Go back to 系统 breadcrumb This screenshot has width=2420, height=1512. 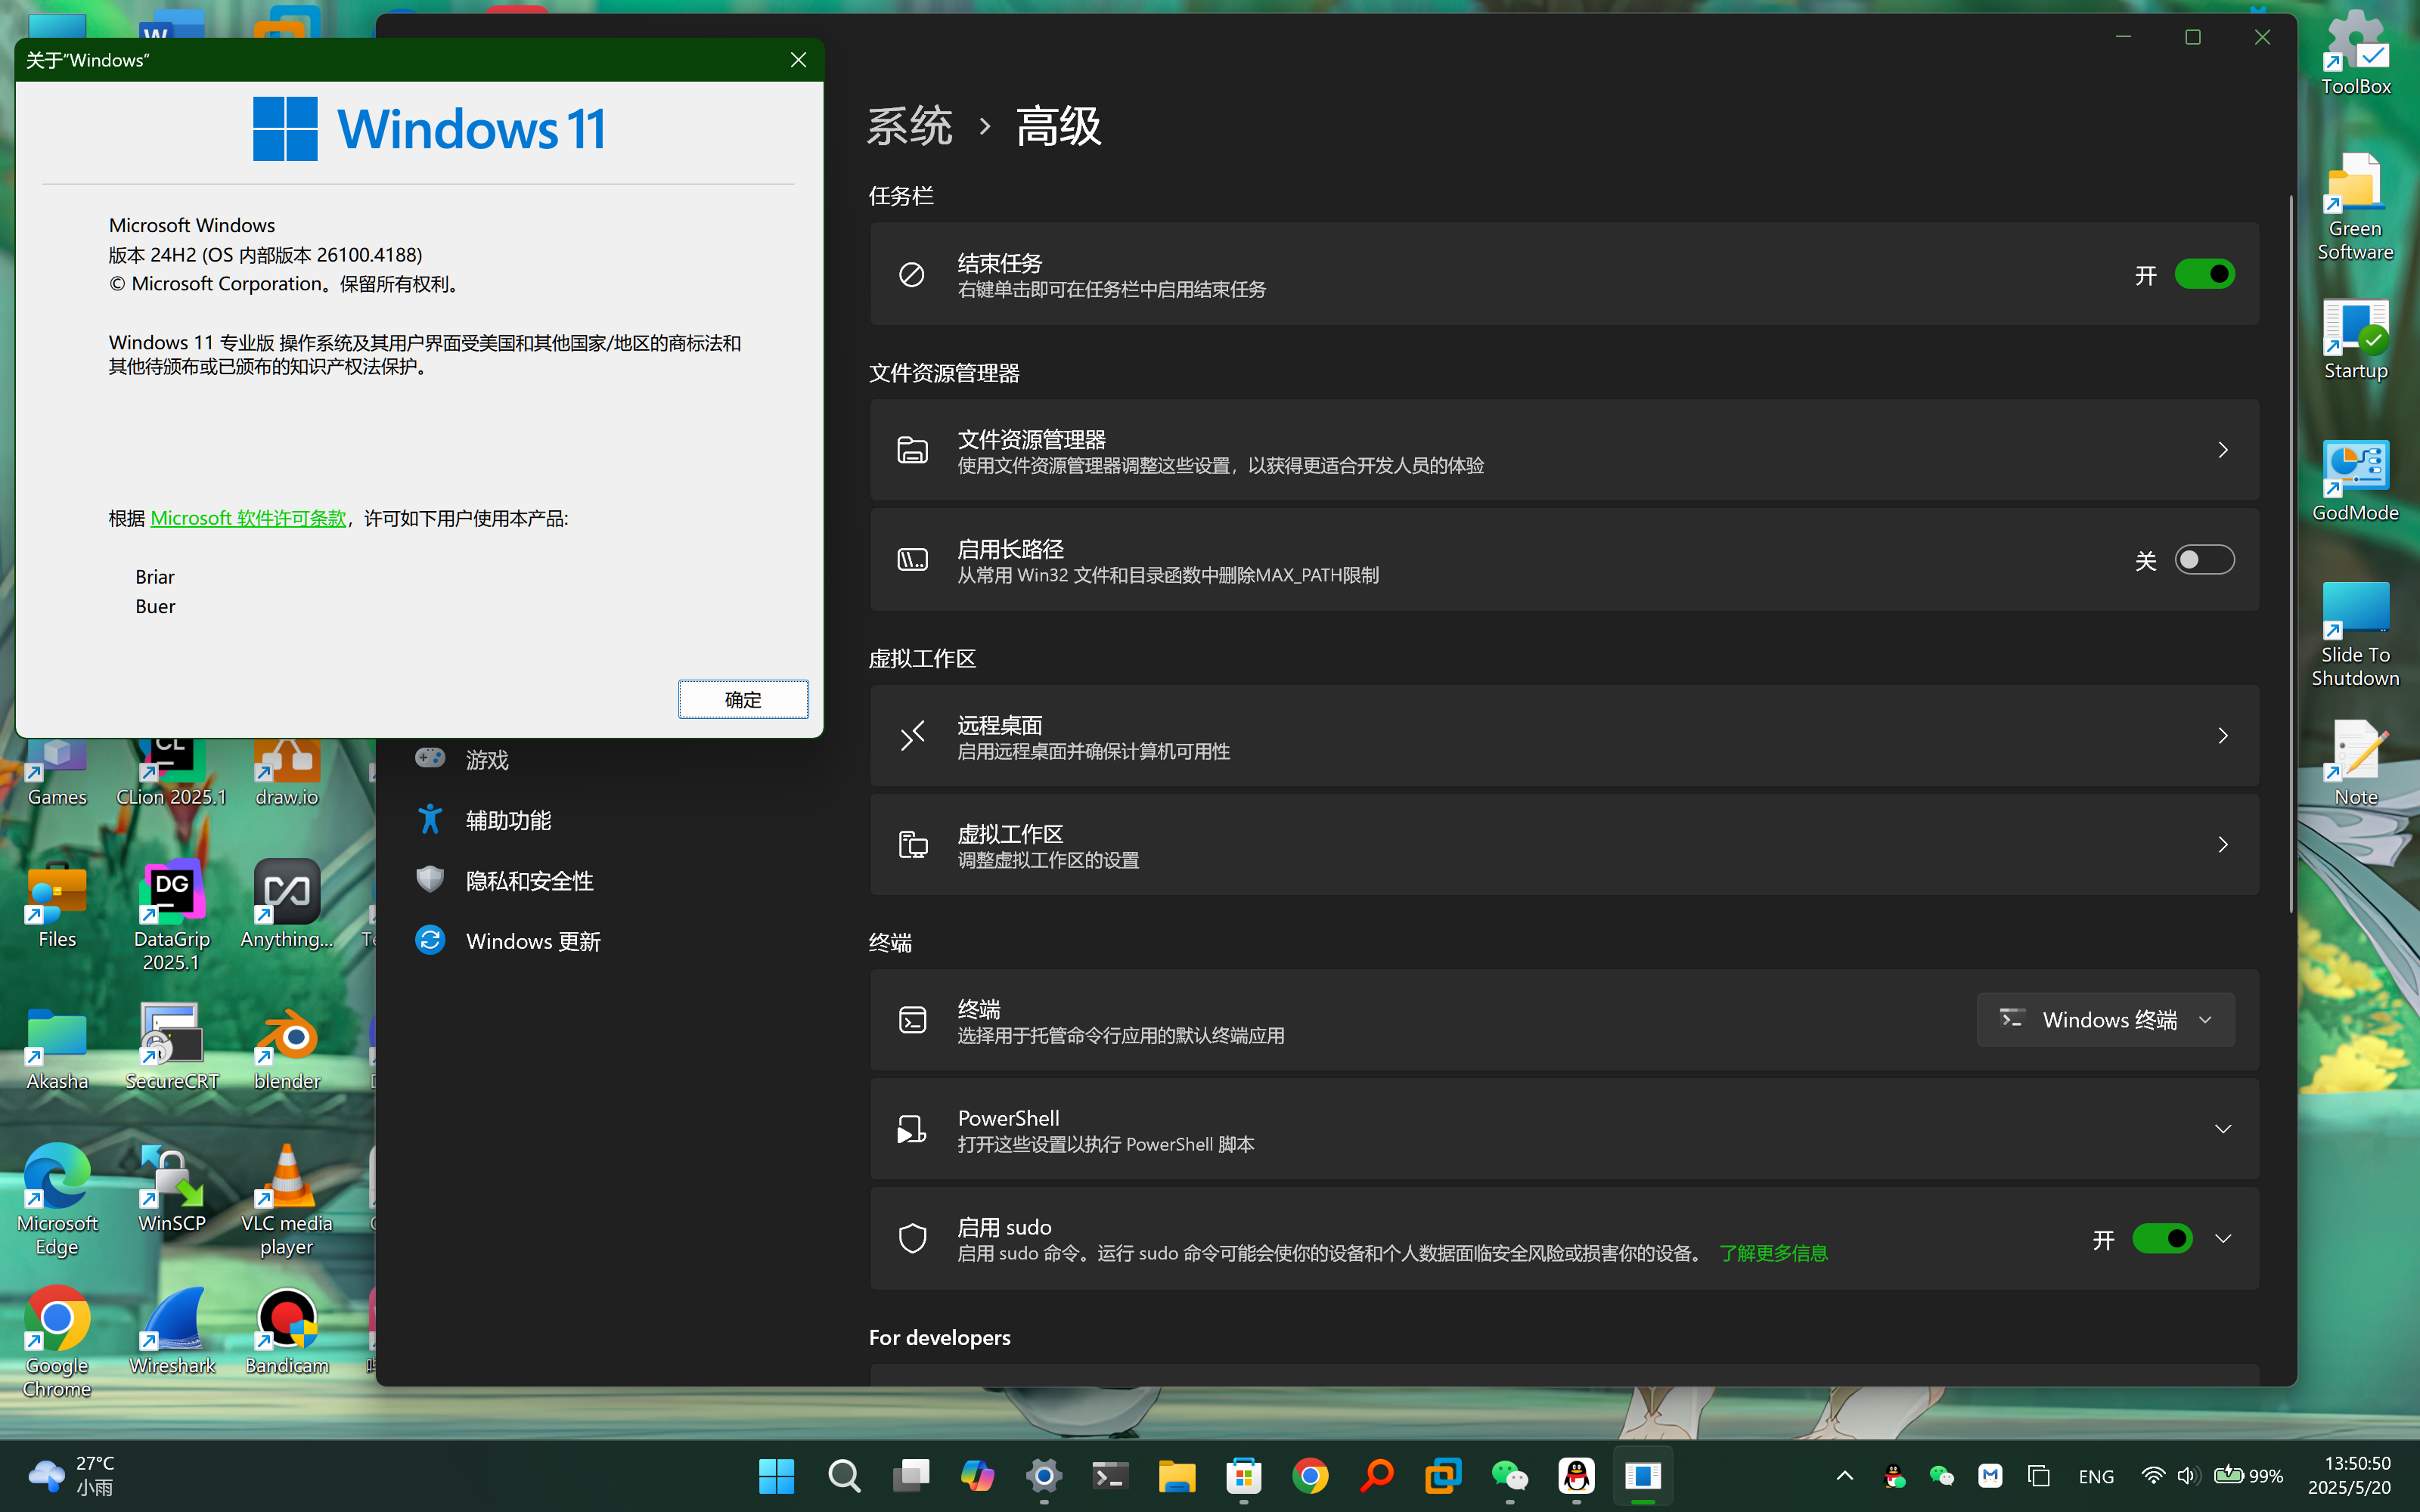909,127
